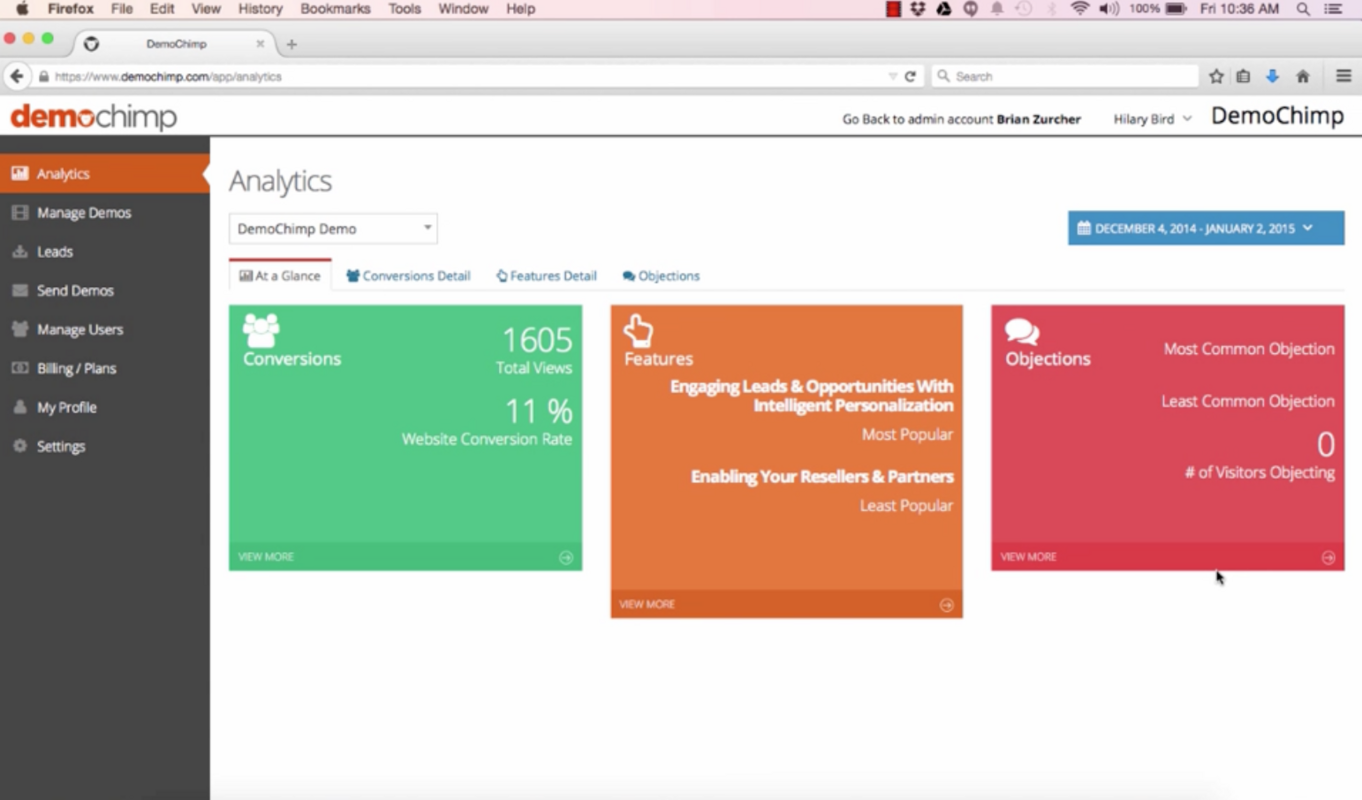Reload the page with refresh icon
Viewport: 1362px width, 800px height.
point(910,76)
